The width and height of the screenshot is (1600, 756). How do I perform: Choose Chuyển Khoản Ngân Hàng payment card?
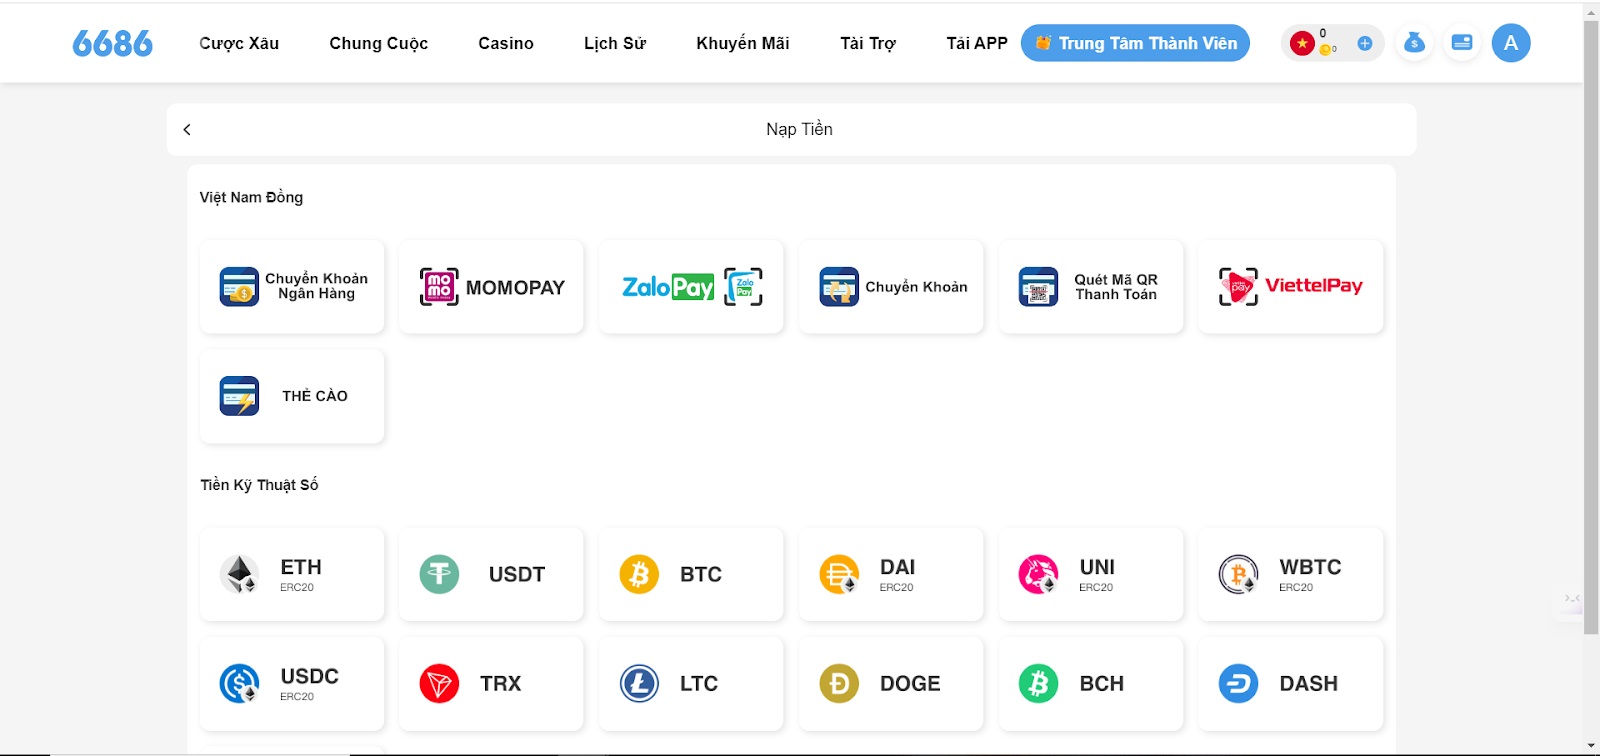point(292,287)
